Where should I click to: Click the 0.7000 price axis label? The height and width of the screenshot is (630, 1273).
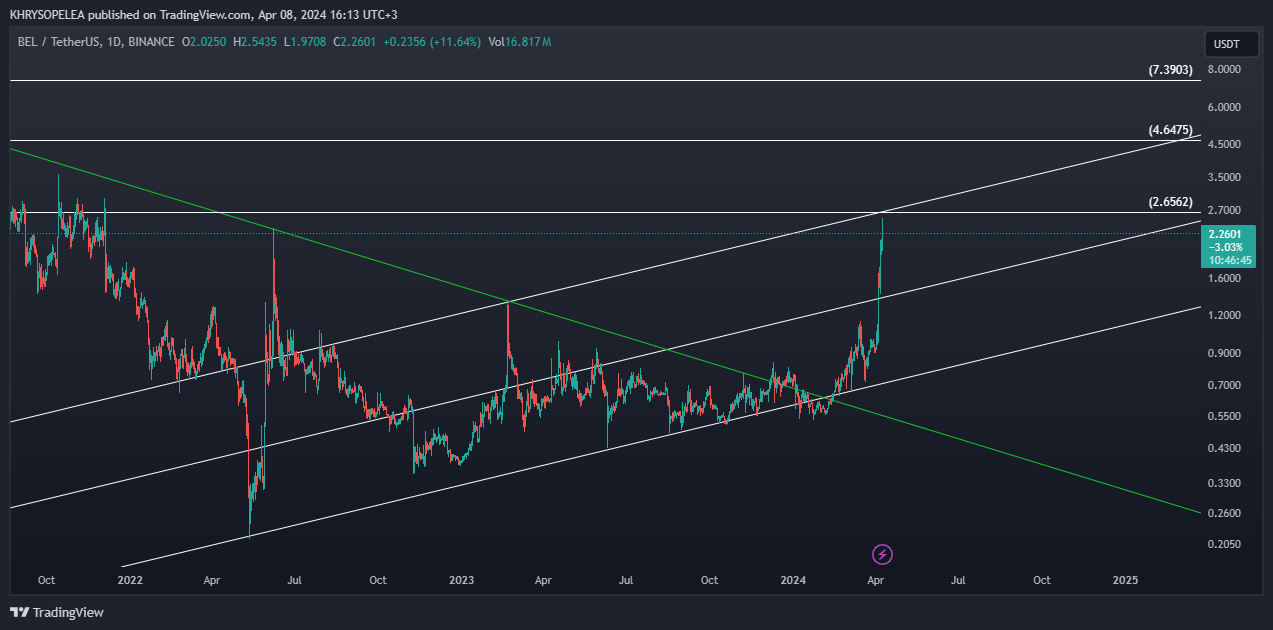point(1225,385)
